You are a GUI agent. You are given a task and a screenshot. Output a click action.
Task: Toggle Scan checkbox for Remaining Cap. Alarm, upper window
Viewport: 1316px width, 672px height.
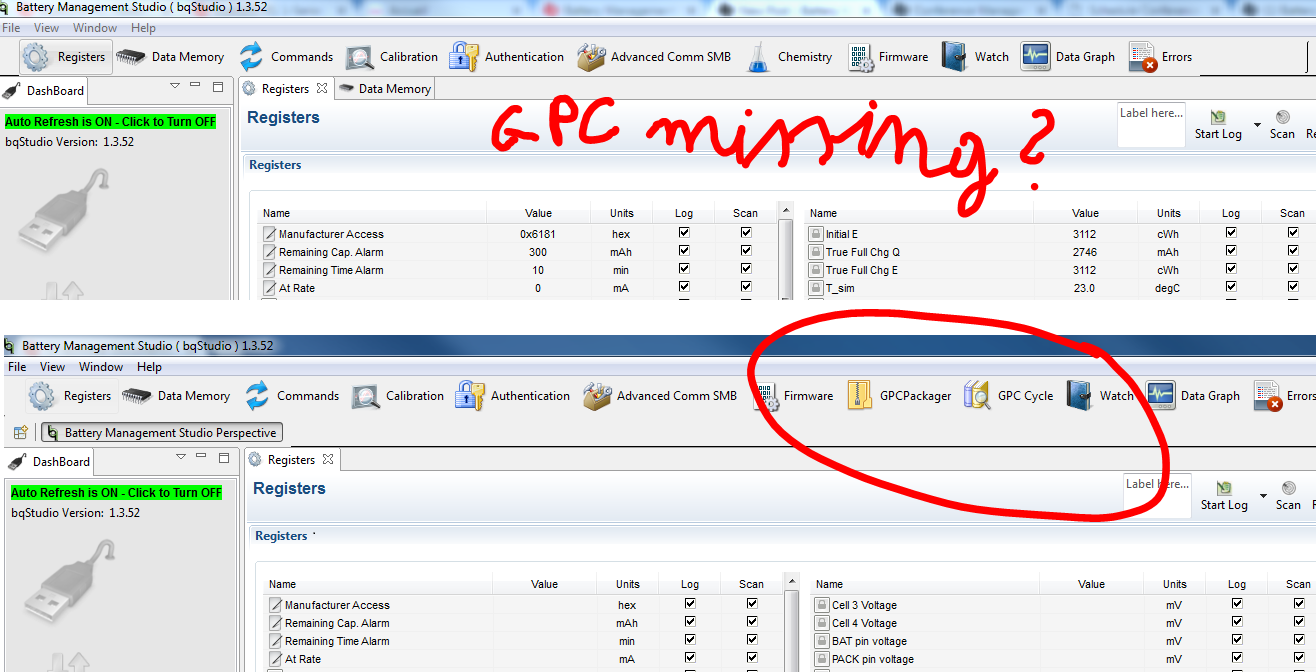click(x=746, y=252)
